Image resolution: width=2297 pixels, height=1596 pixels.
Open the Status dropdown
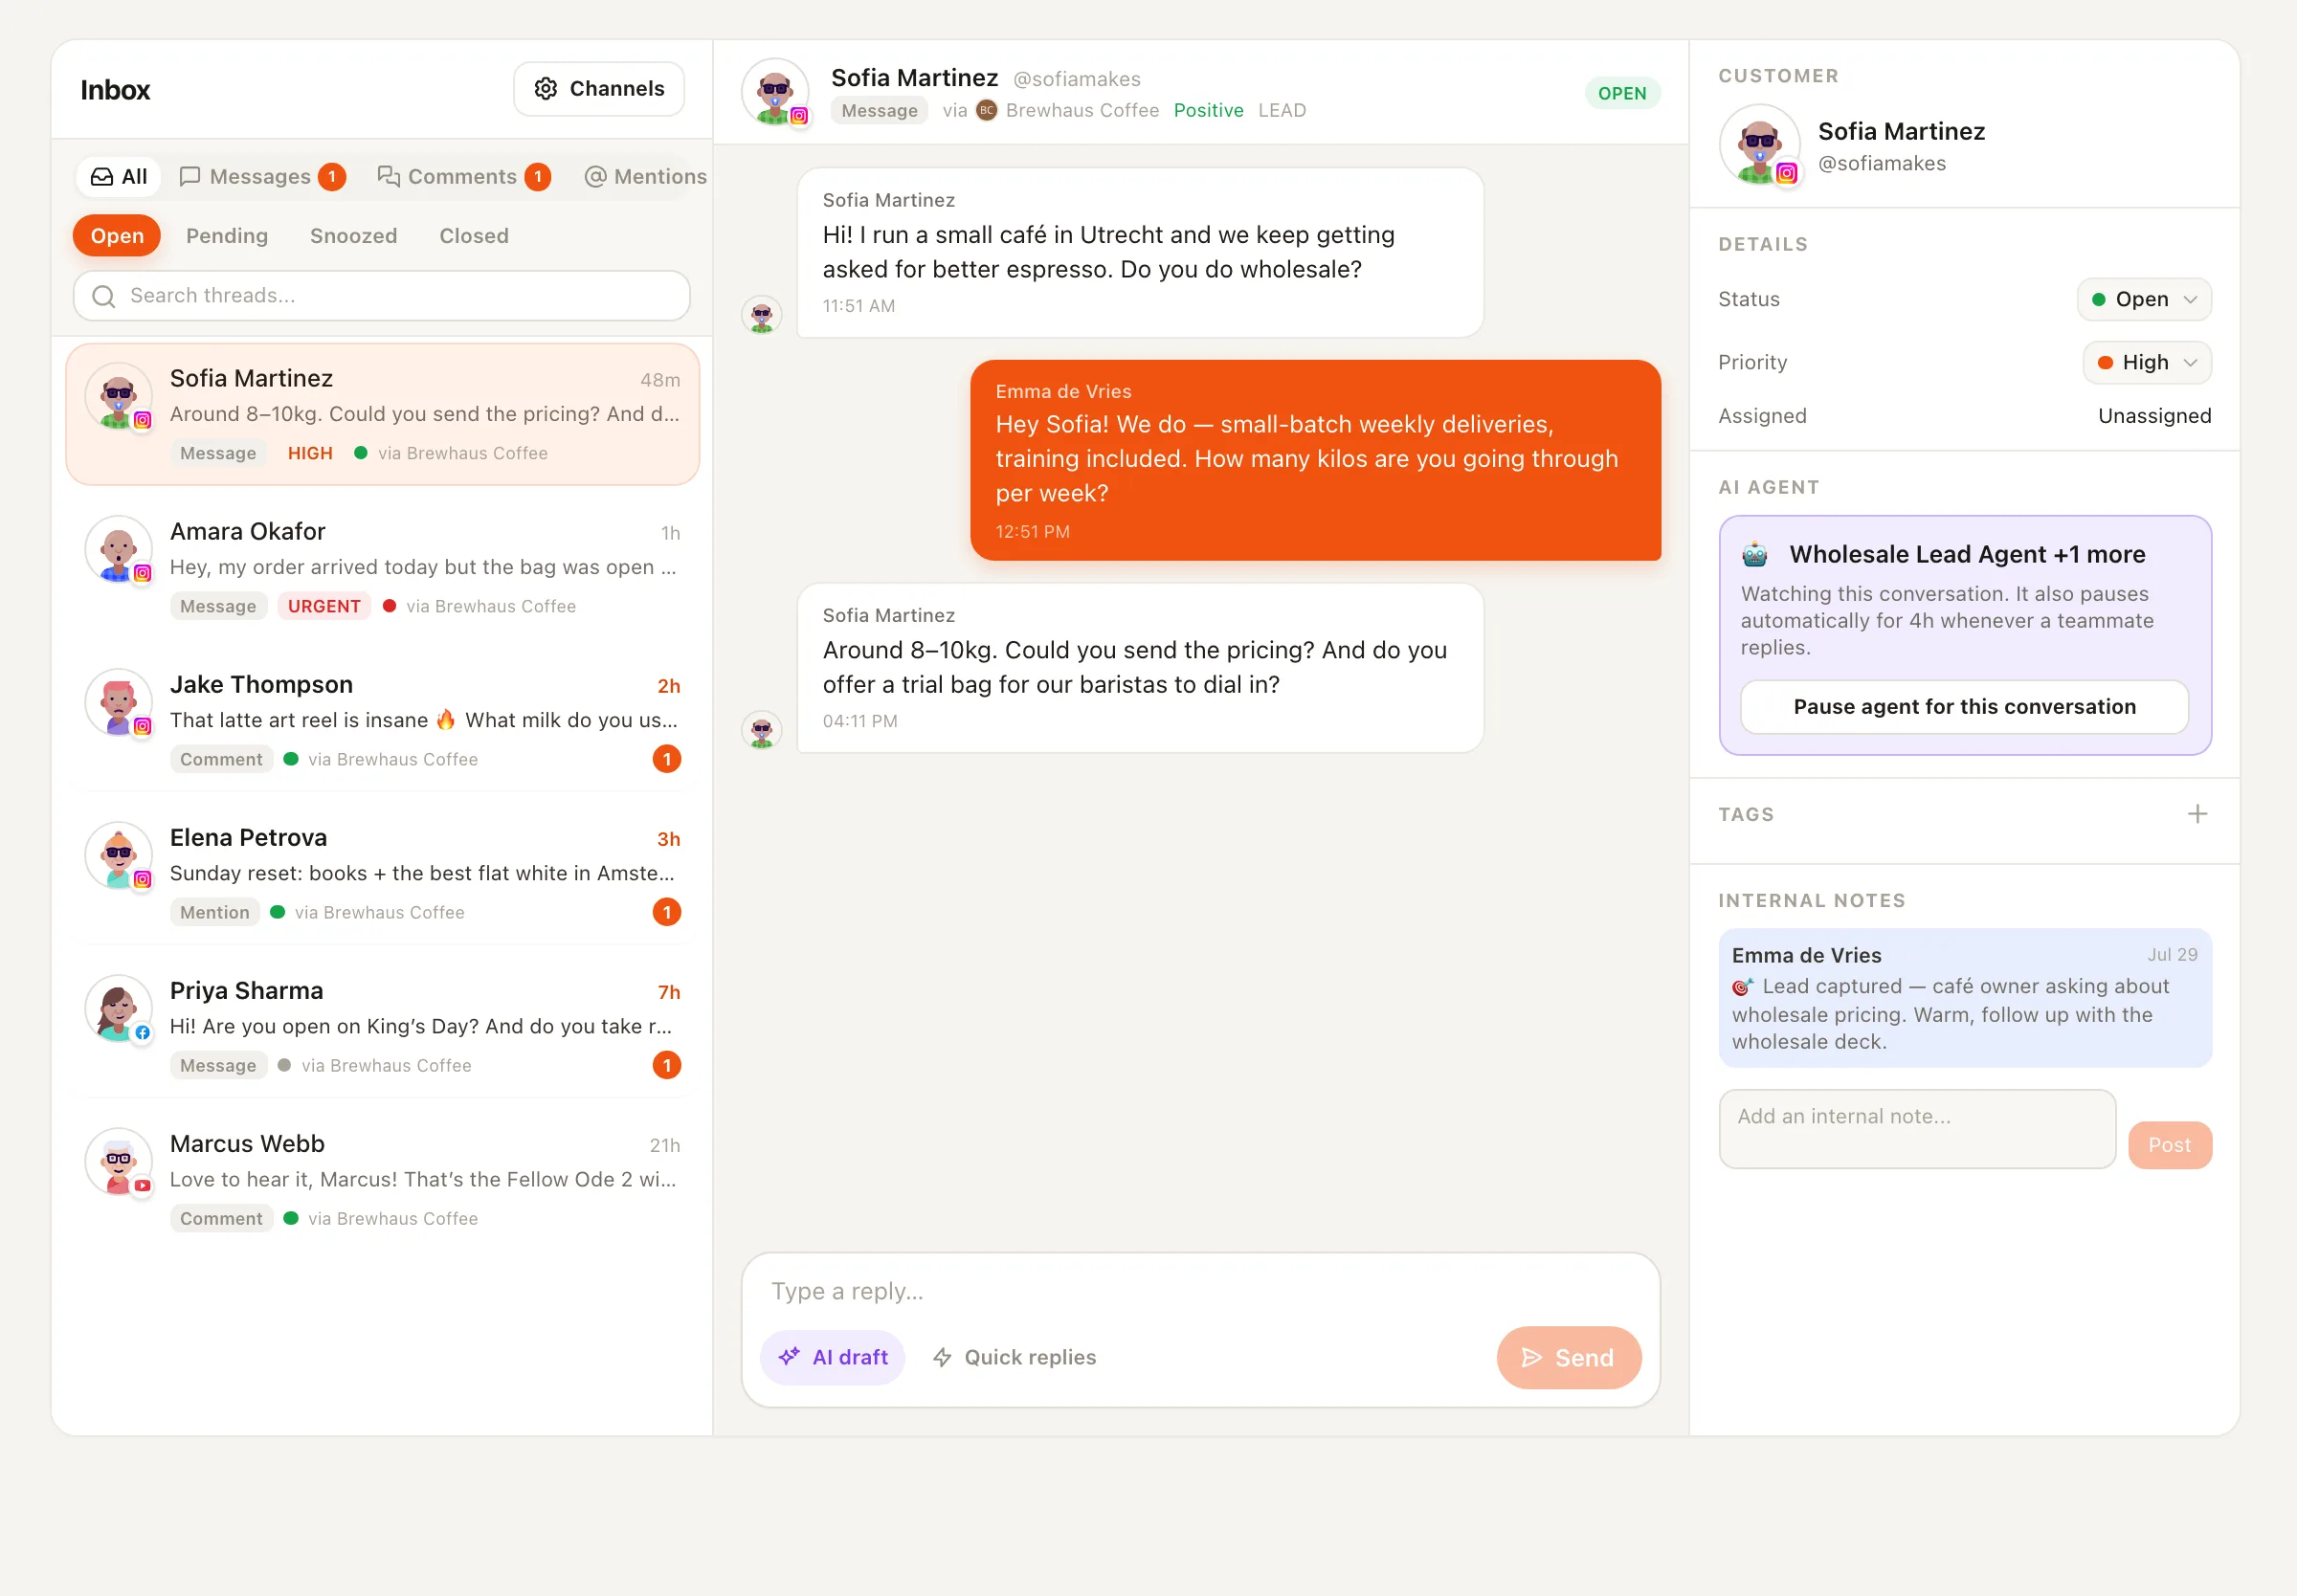2144,300
